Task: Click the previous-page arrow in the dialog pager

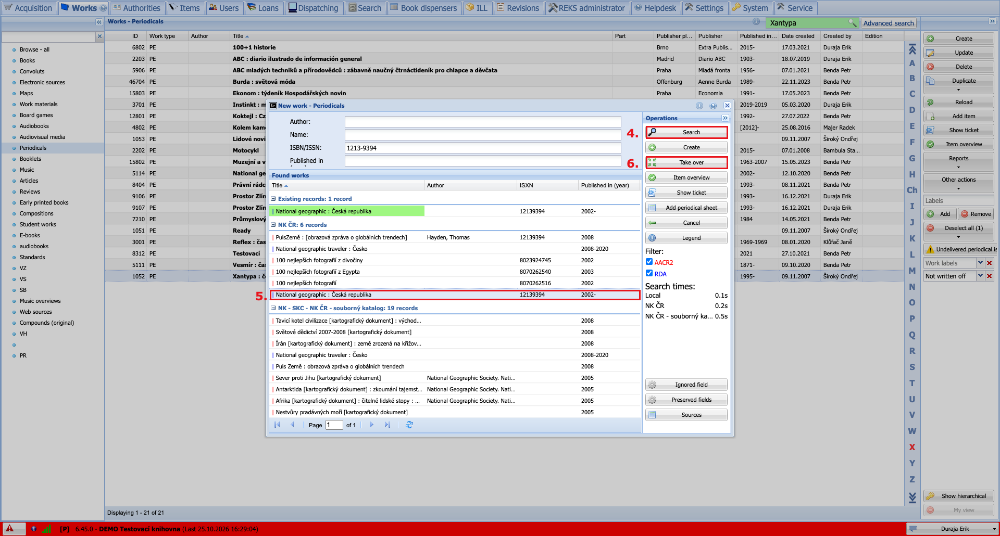Action: click(292, 424)
